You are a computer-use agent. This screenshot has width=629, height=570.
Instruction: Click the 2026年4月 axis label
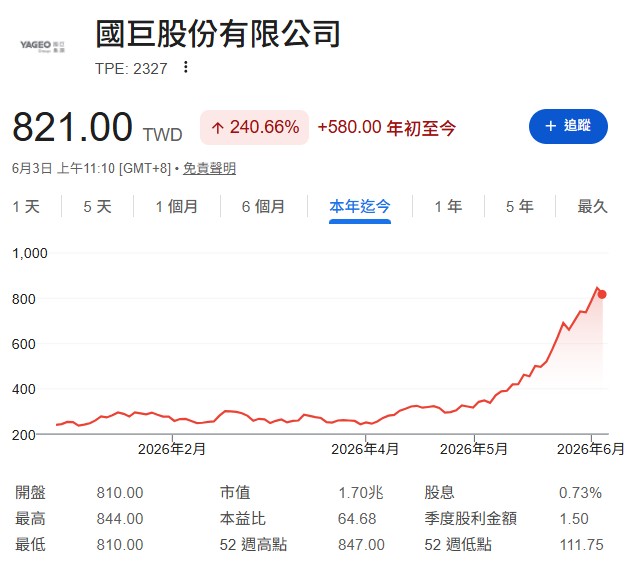[x=365, y=449]
